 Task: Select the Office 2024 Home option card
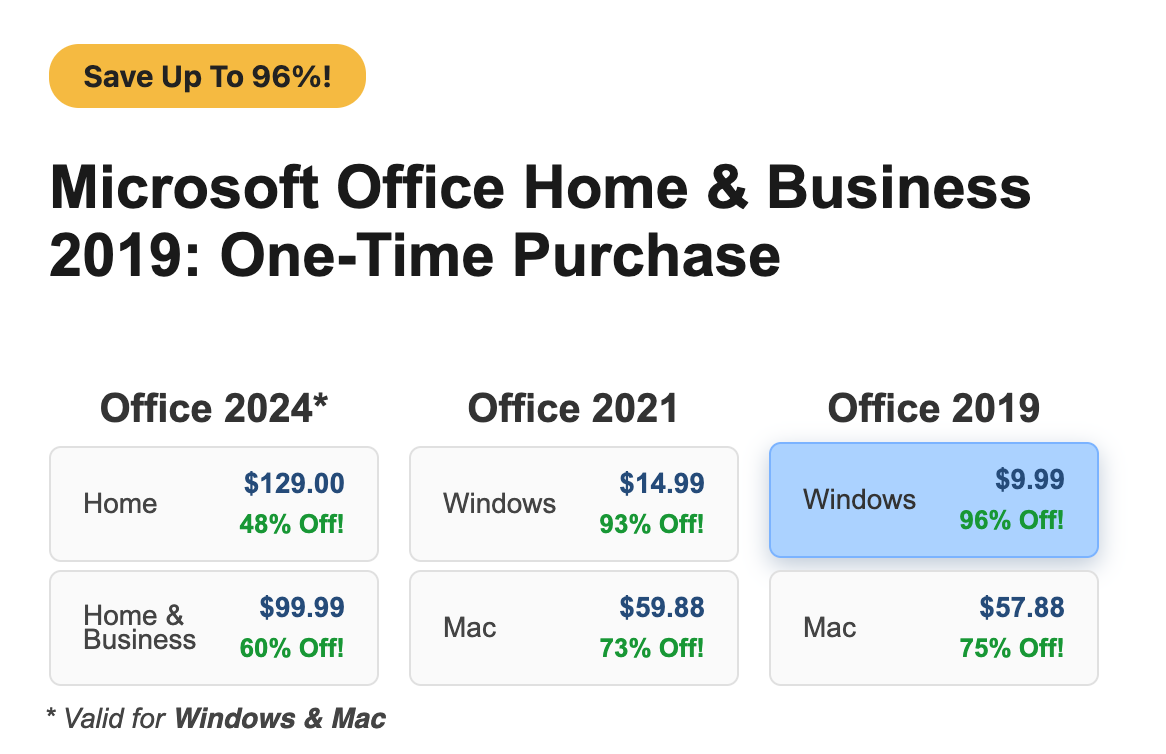coord(213,503)
